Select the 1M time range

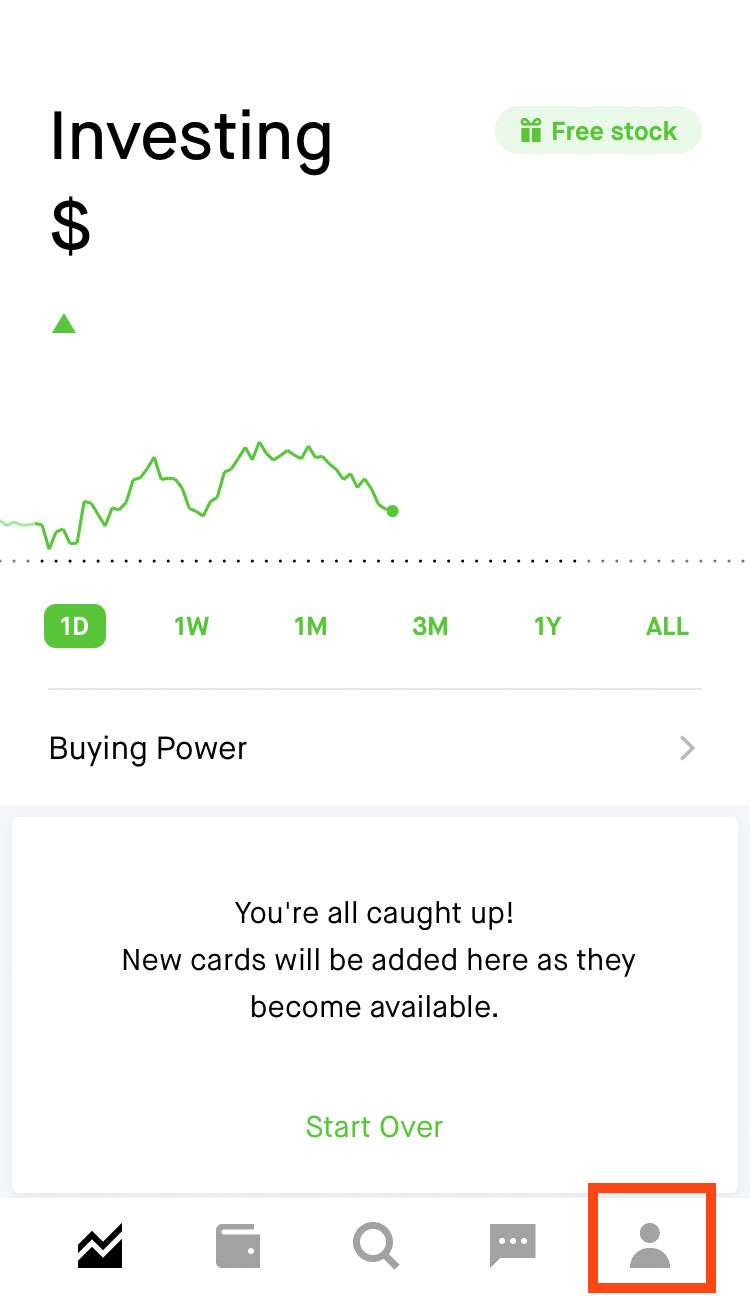pos(310,627)
